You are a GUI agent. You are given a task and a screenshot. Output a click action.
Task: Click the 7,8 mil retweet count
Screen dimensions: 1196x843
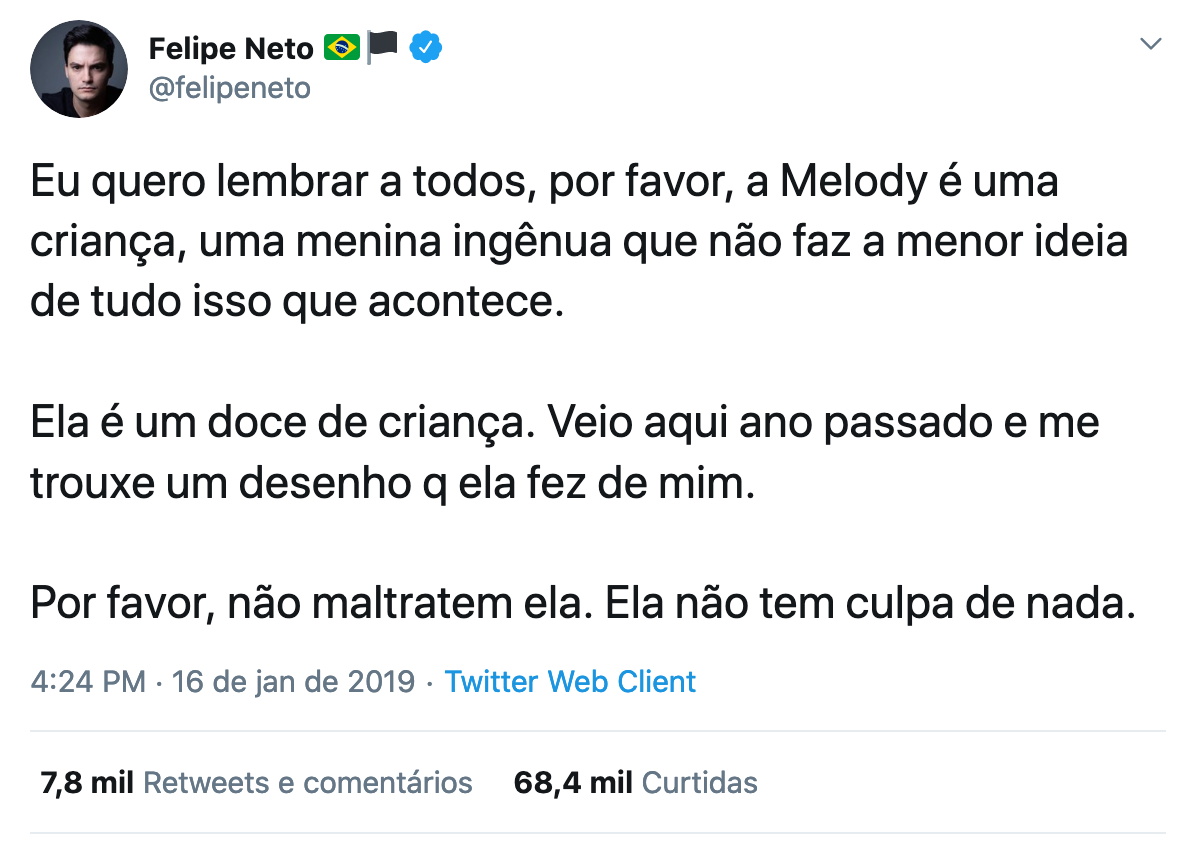87,782
